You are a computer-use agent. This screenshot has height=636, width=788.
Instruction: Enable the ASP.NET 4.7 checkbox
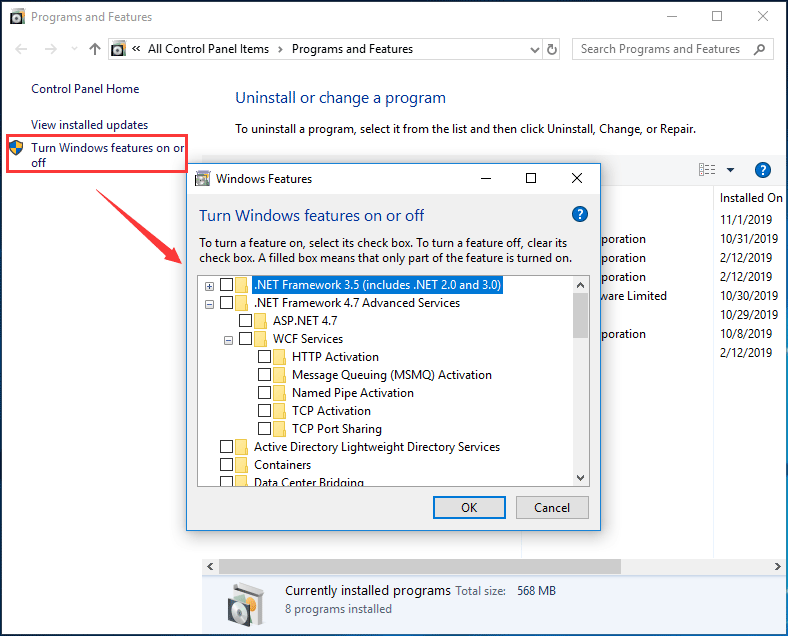click(245, 321)
